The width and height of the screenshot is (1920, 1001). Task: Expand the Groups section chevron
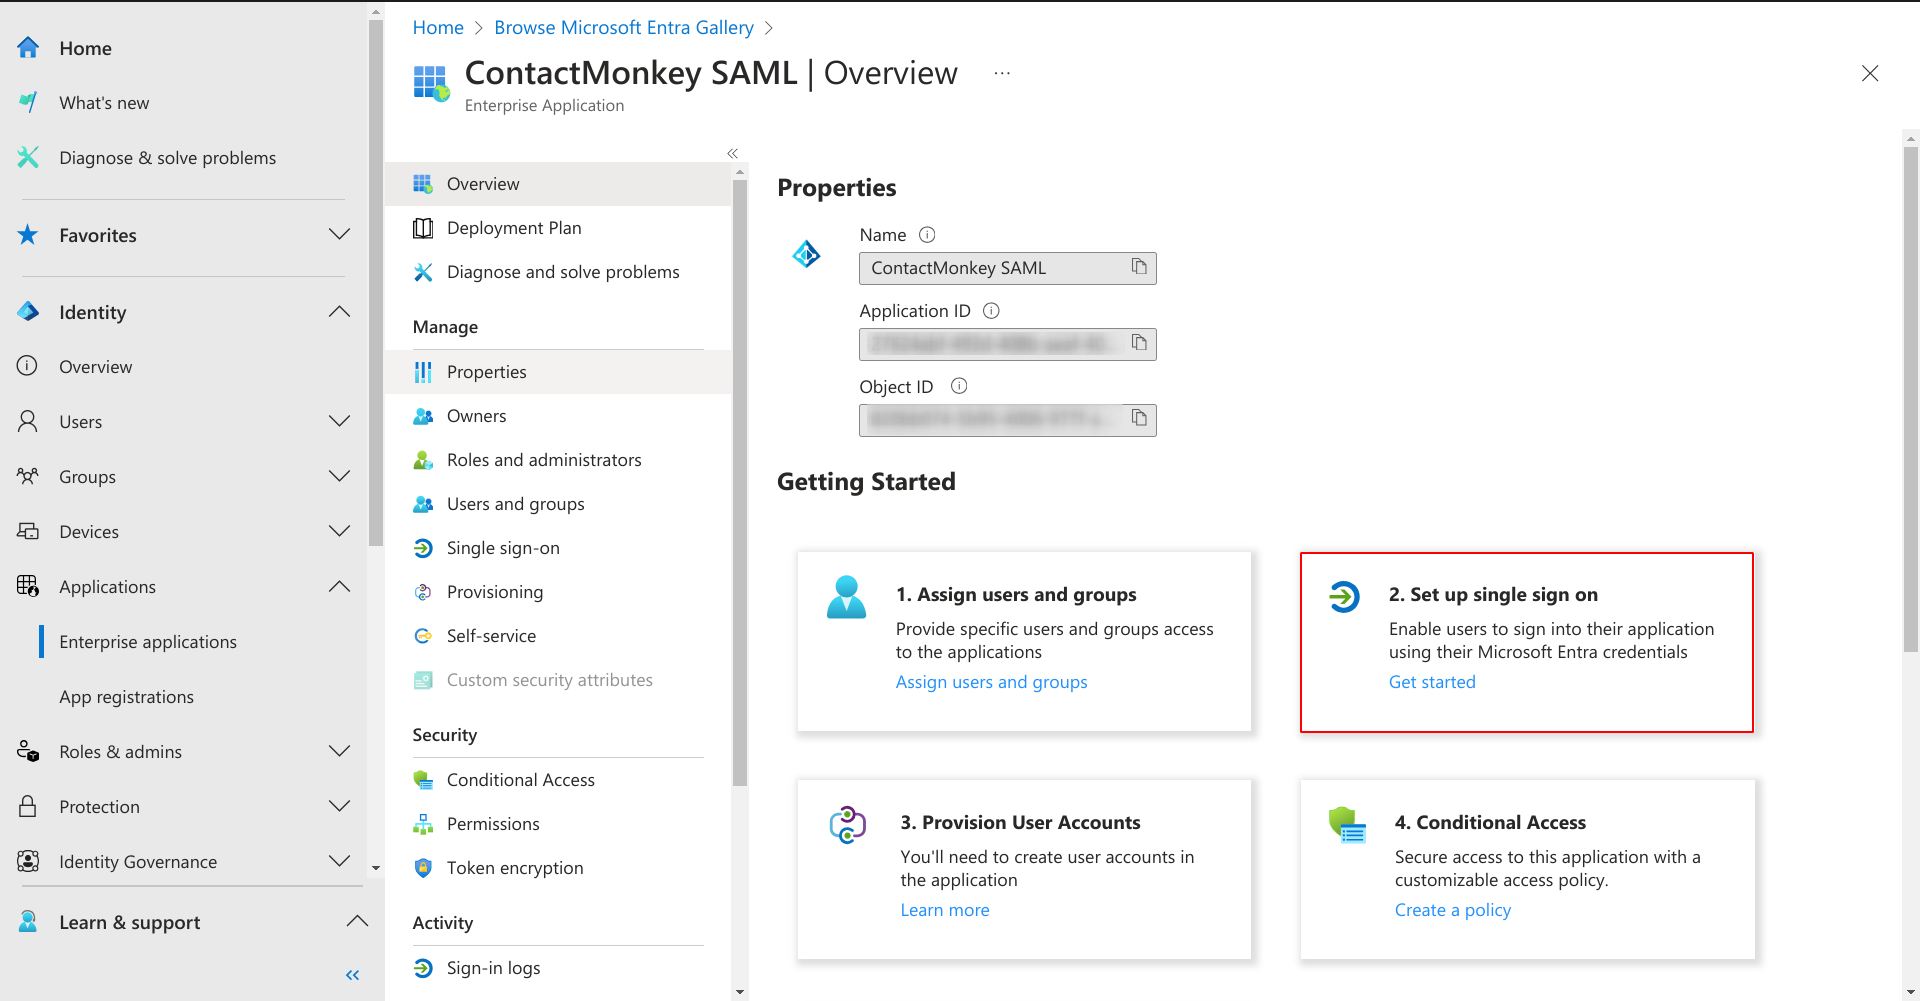340,477
